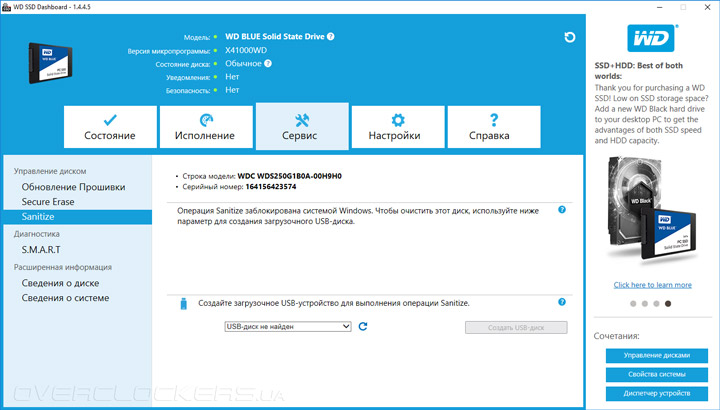Open the Настройки tab

(x=398, y=127)
